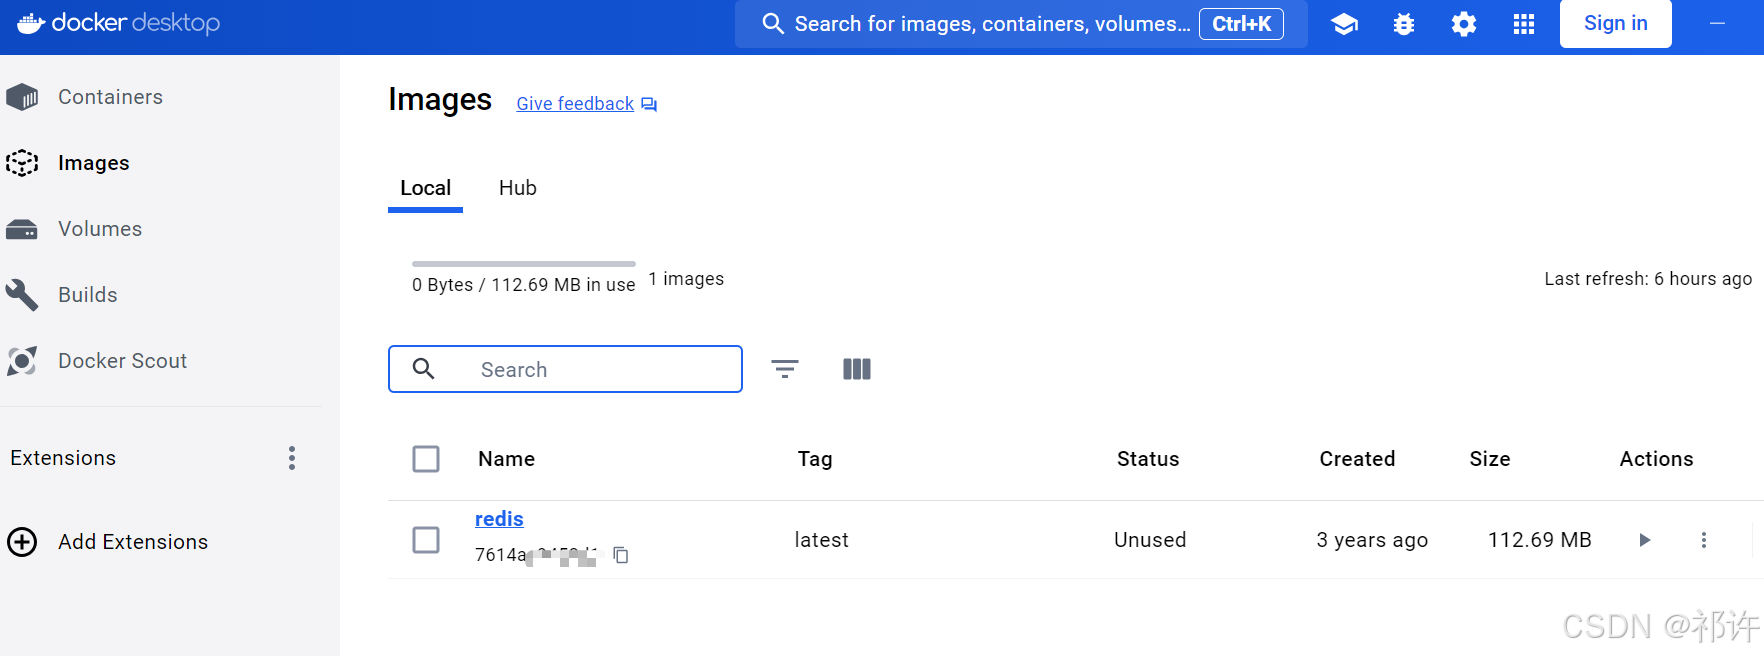Go to Docker Scout section
The width and height of the screenshot is (1764, 656).
[123, 361]
